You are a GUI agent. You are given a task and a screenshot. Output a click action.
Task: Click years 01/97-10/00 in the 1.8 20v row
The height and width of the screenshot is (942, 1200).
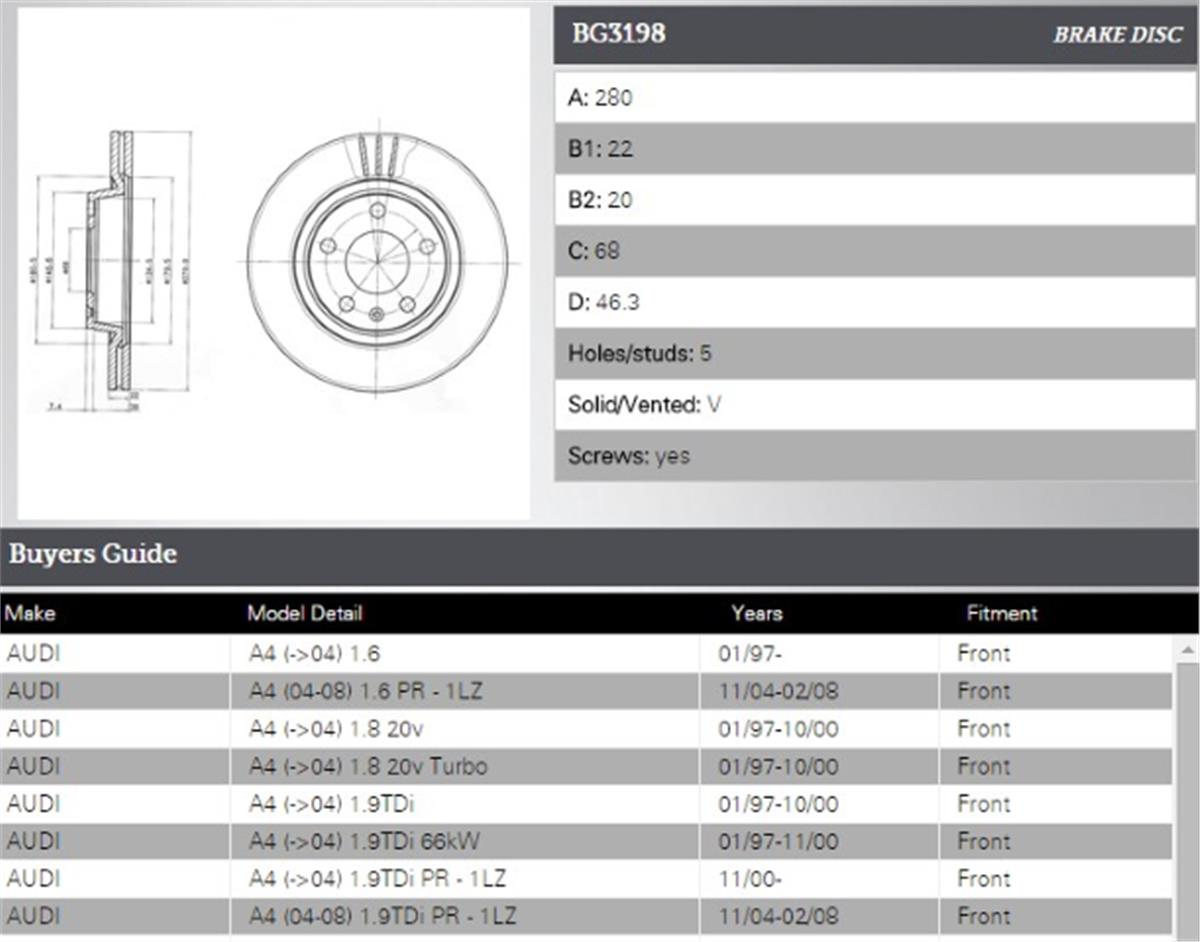point(819,729)
